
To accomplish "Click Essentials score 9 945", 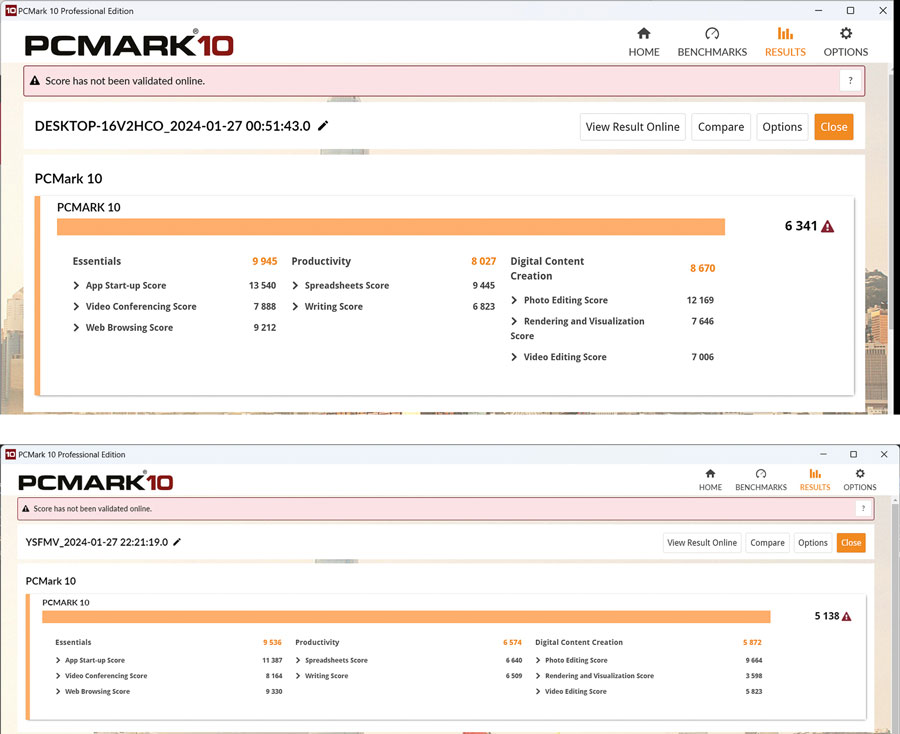I will pos(265,261).
